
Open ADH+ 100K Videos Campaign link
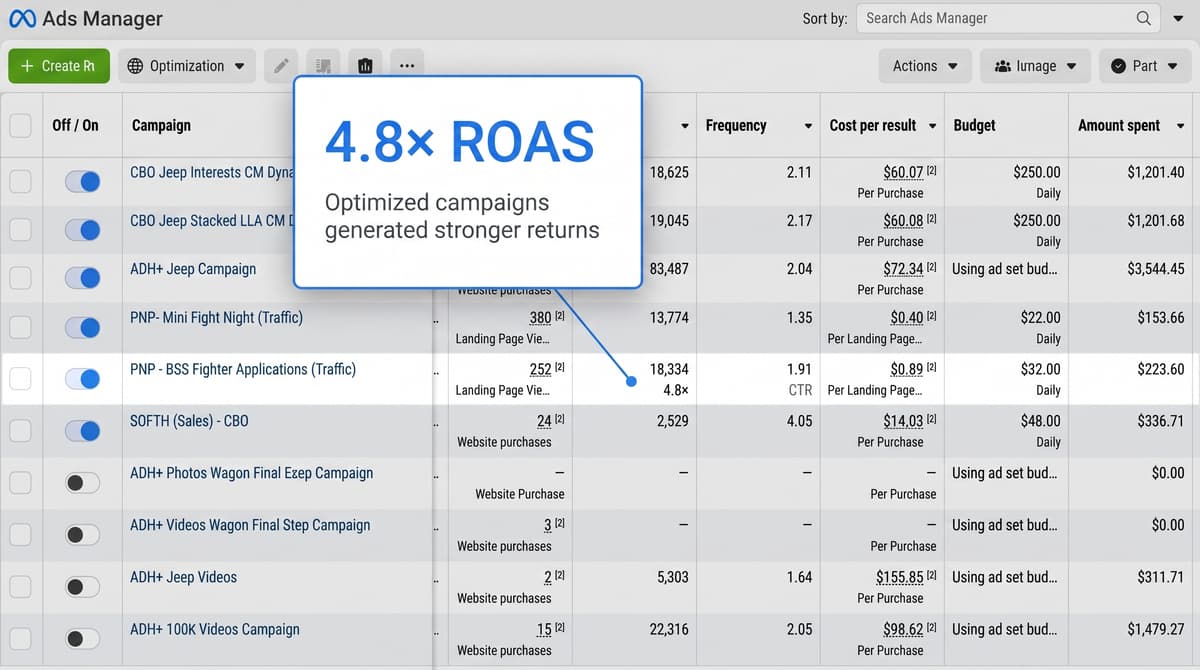coord(215,629)
